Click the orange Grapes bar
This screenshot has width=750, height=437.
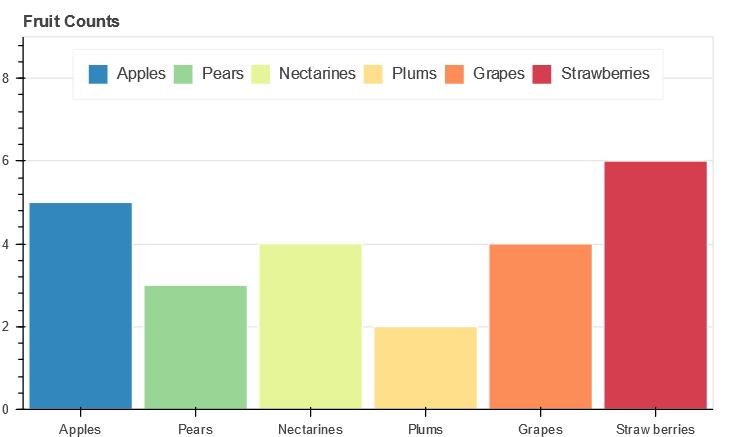tap(541, 326)
